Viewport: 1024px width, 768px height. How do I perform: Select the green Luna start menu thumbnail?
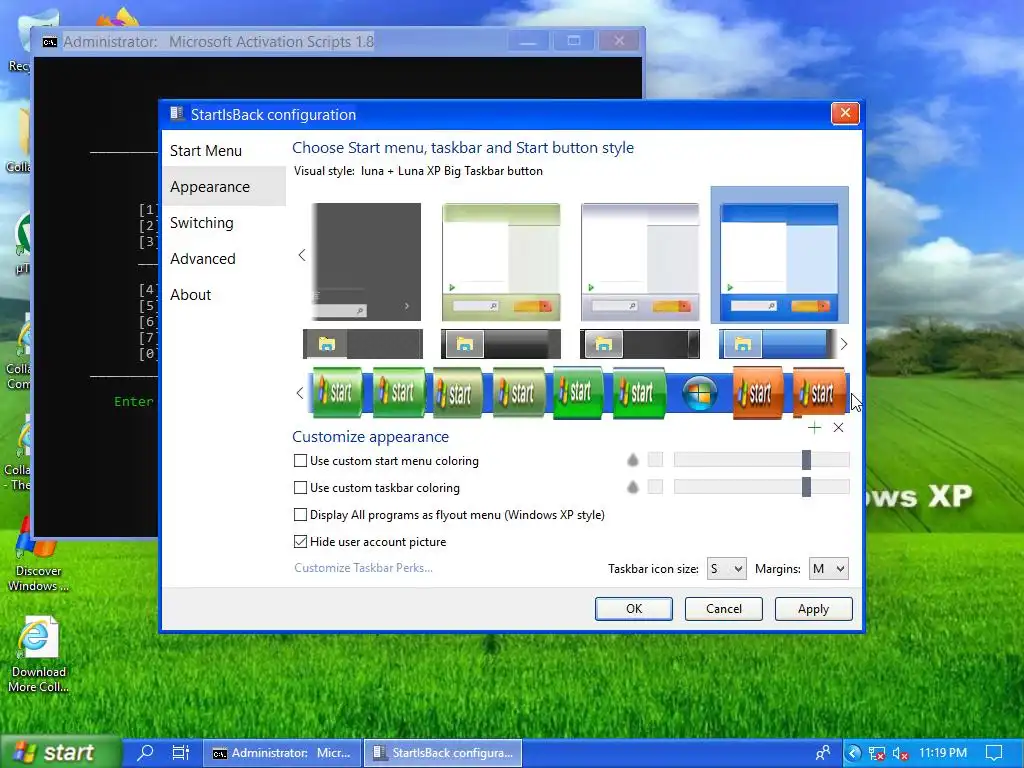[501, 261]
